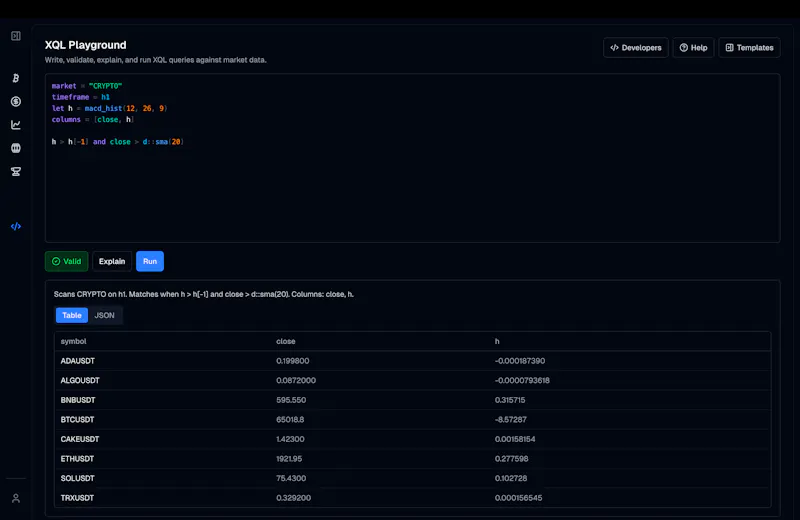Click close value 0.199800

point(293,361)
